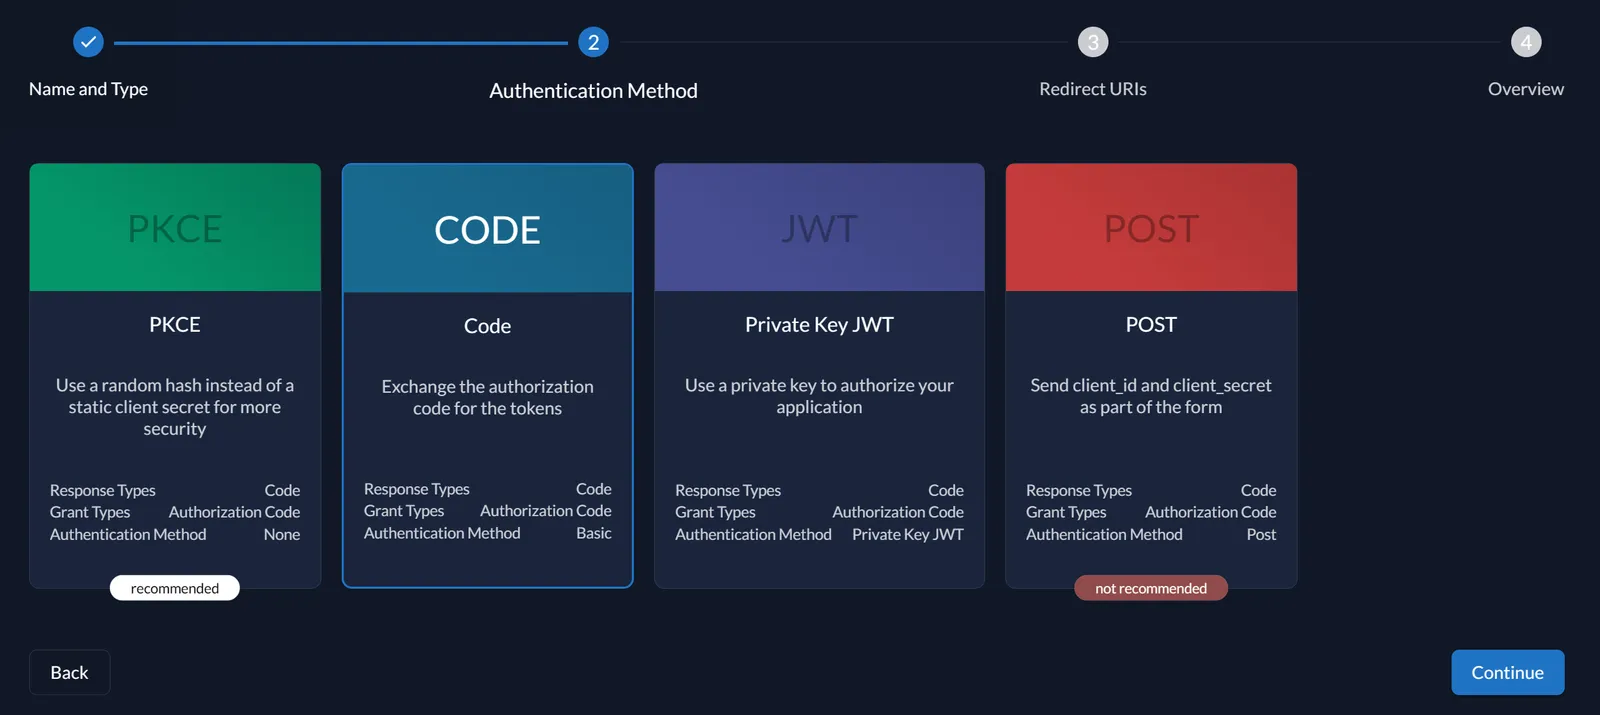Select the green PKCE banner
The width and height of the screenshot is (1600, 715).
coord(175,228)
